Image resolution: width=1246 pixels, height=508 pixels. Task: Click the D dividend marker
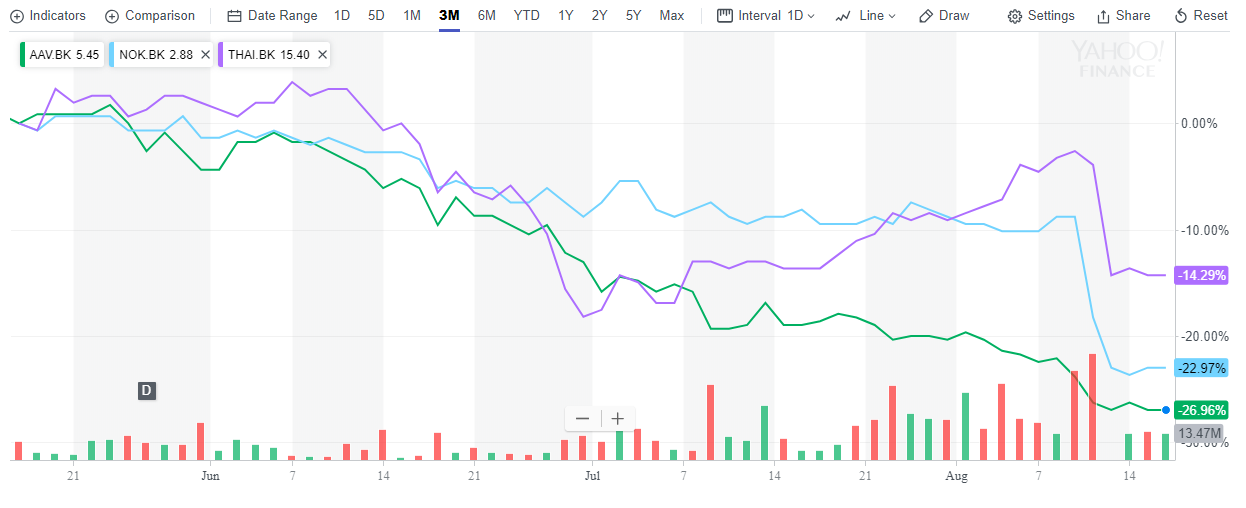click(146, 390)
